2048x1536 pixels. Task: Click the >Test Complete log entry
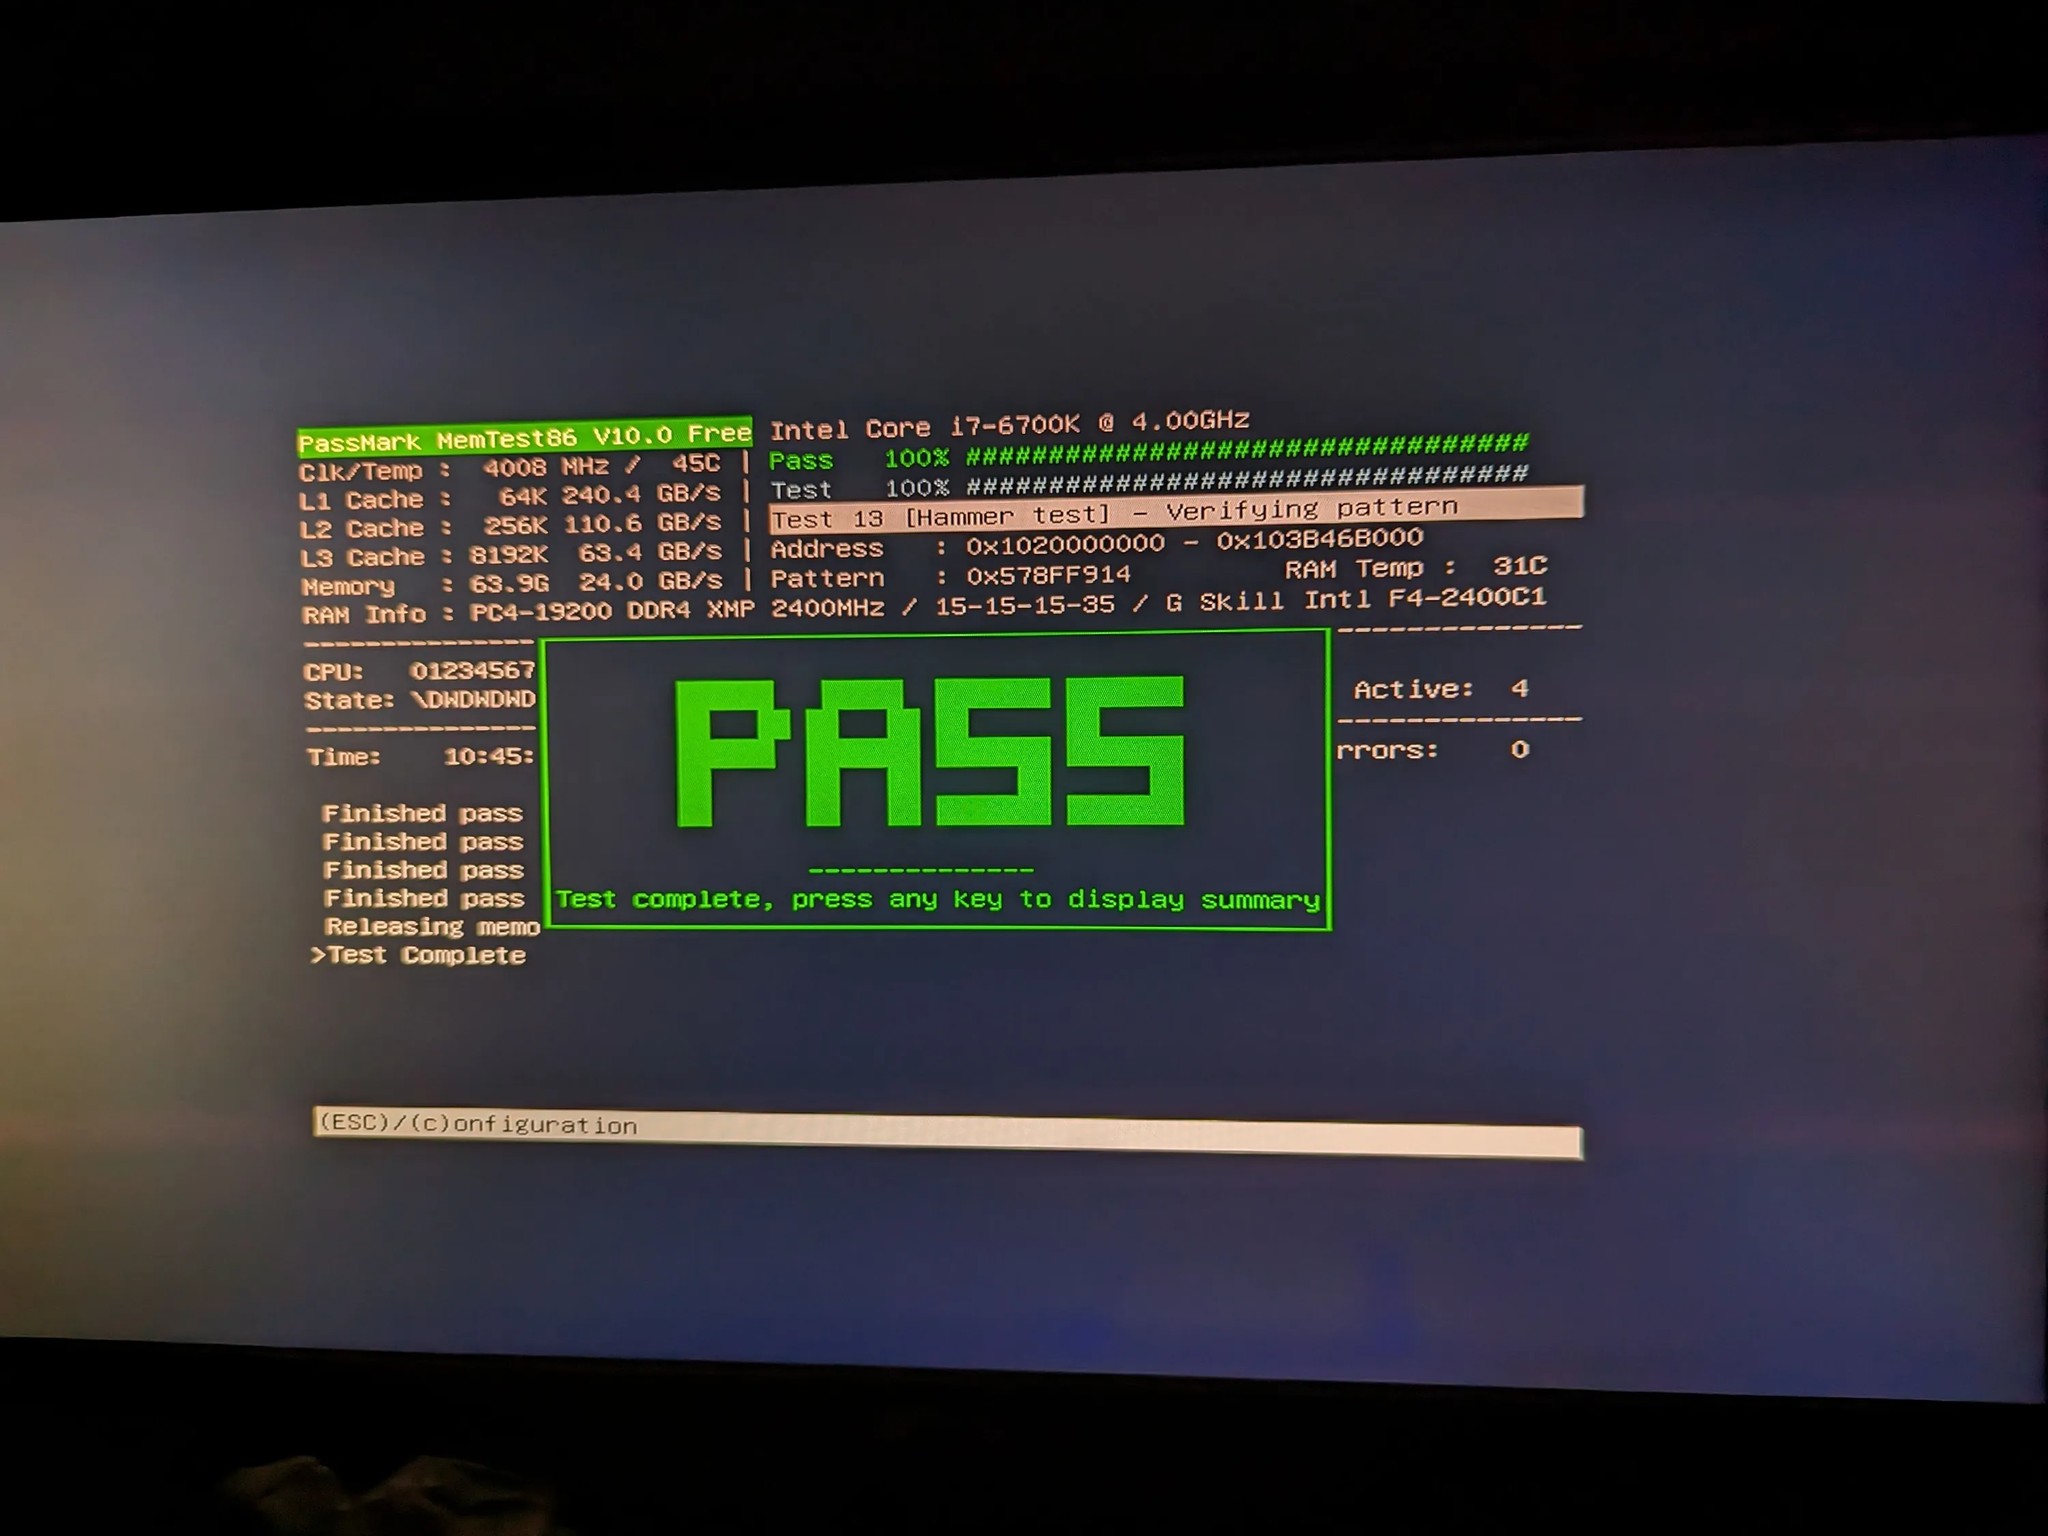point(418,955)
